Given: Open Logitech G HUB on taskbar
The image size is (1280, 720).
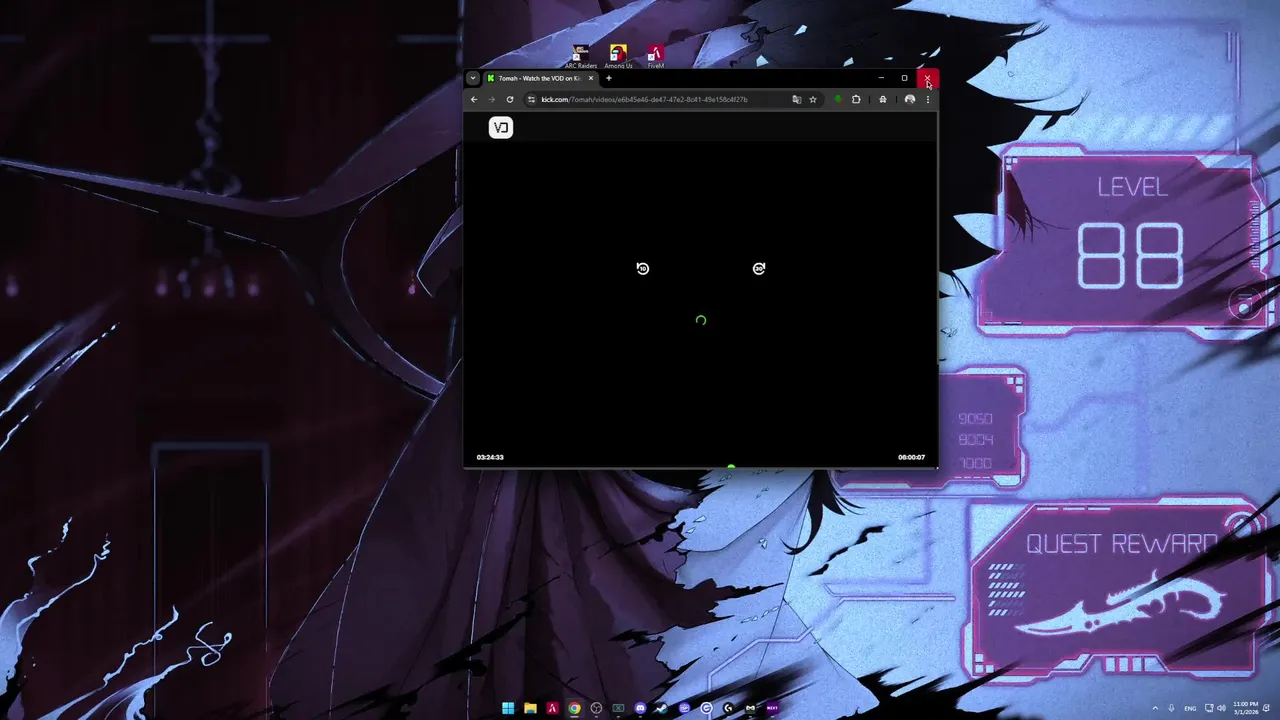Looking at the screenshot, I should [728, 708].
